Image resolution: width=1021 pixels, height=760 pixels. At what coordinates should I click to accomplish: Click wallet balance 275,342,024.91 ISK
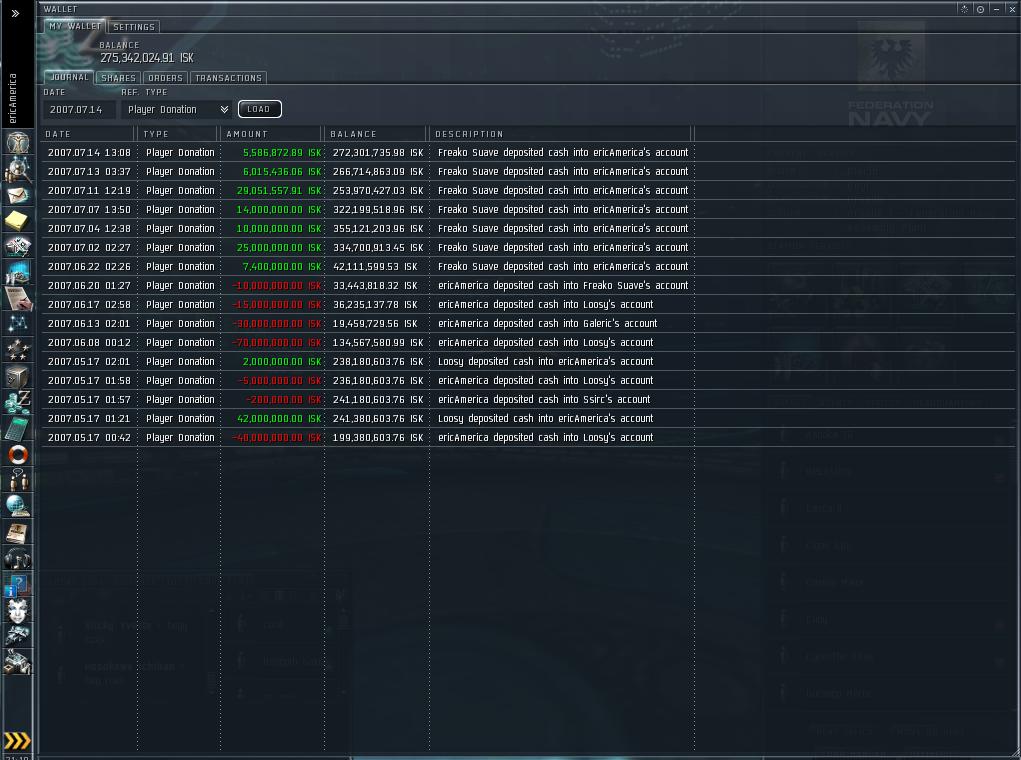(147, 58)
